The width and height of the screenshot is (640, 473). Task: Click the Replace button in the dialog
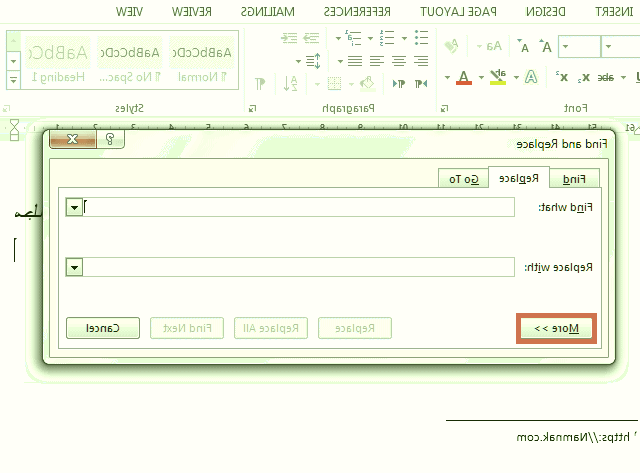[x=355, y=328]
